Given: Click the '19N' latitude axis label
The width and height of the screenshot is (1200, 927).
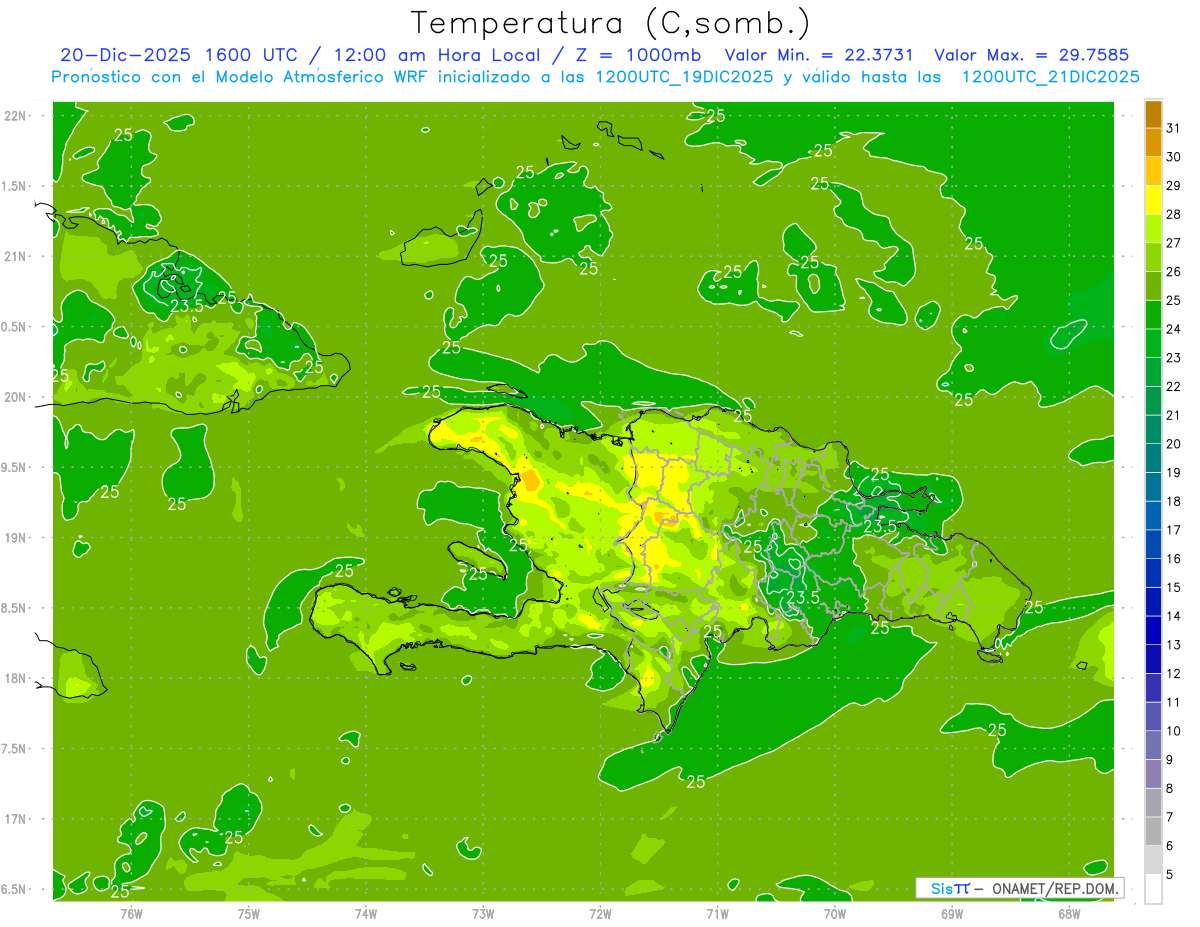Looking at the screenshot, I should click(15, 538).
